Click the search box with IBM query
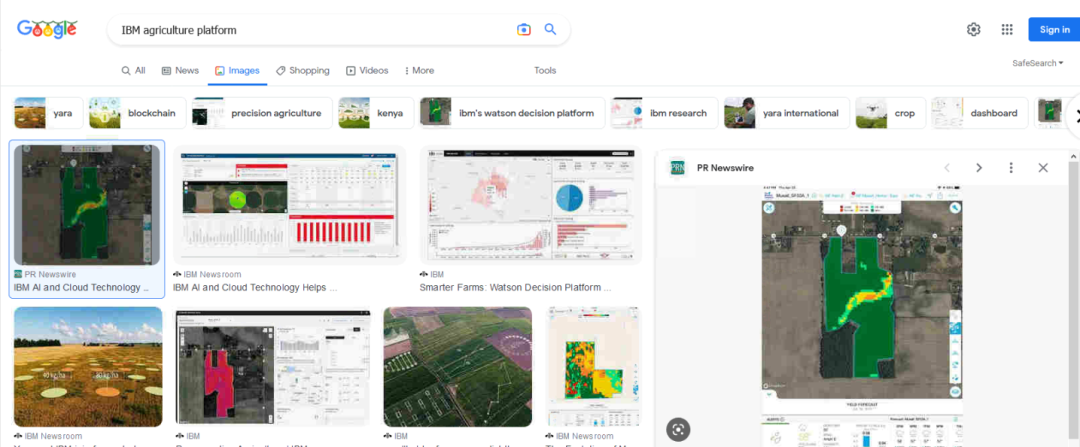The image size is (1080, 447). pyautogui.click(x=310, y=30)
